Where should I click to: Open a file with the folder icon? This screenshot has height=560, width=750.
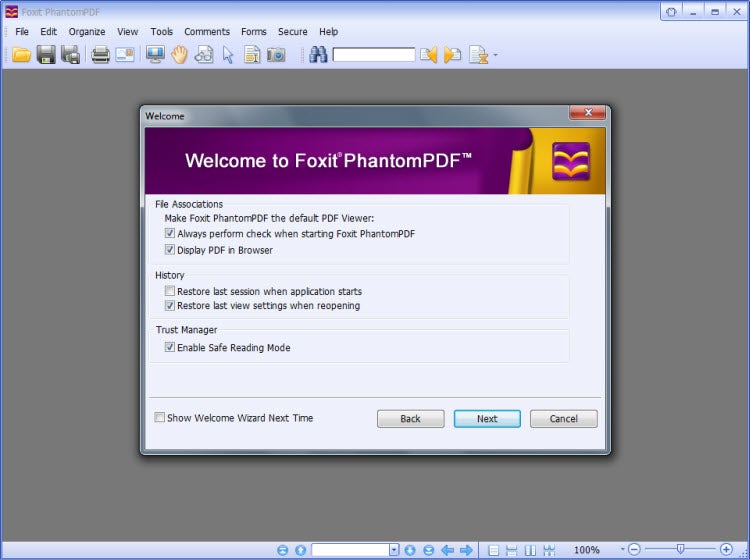pos(22,55)
